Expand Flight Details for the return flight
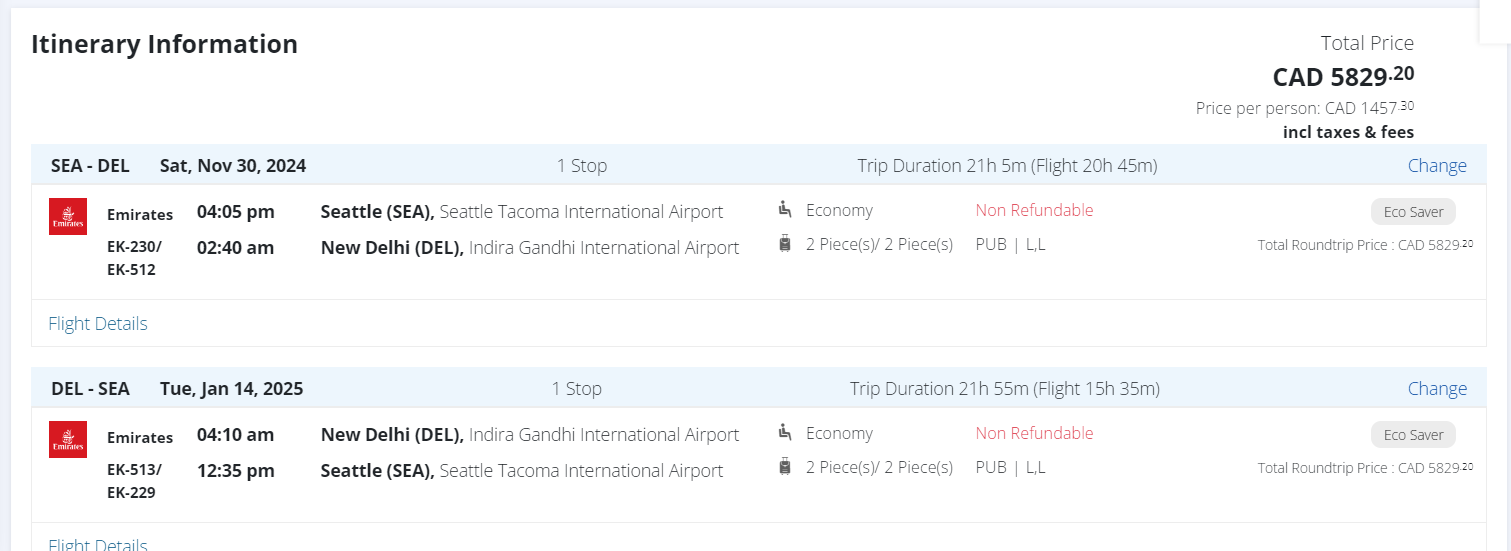Viewport: 1511px width, 551px height. tap(98, 544)
